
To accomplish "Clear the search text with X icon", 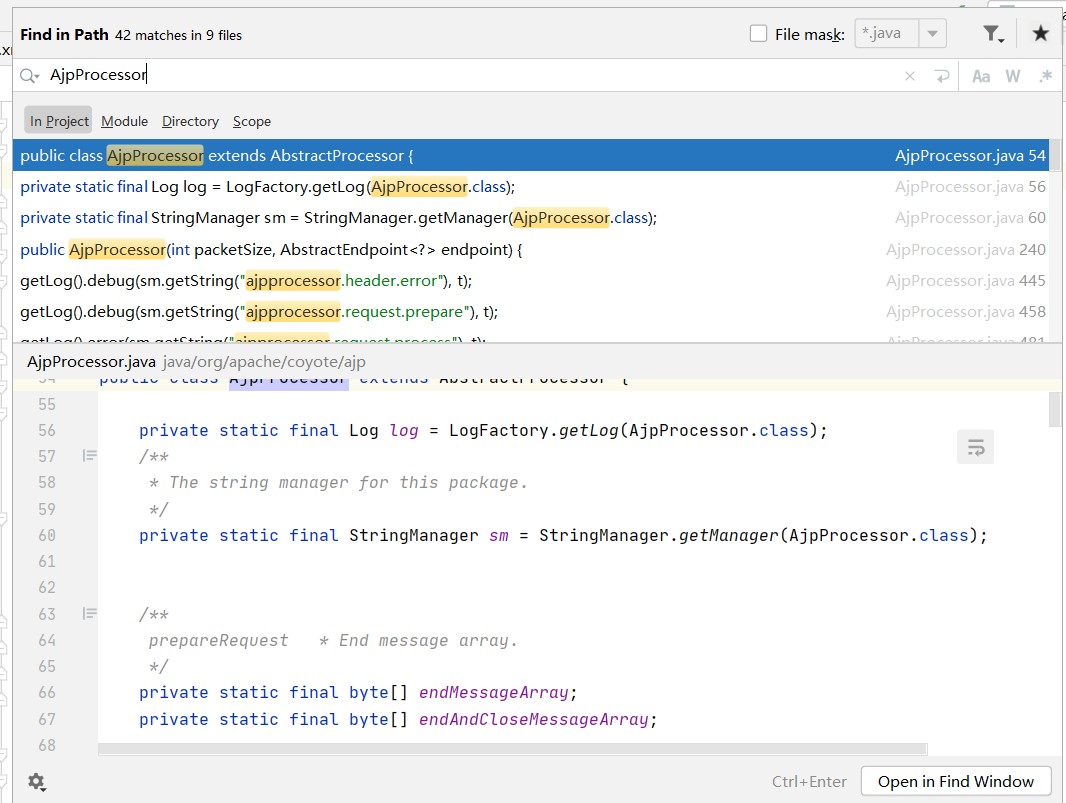I will click(x=910, y=76).
